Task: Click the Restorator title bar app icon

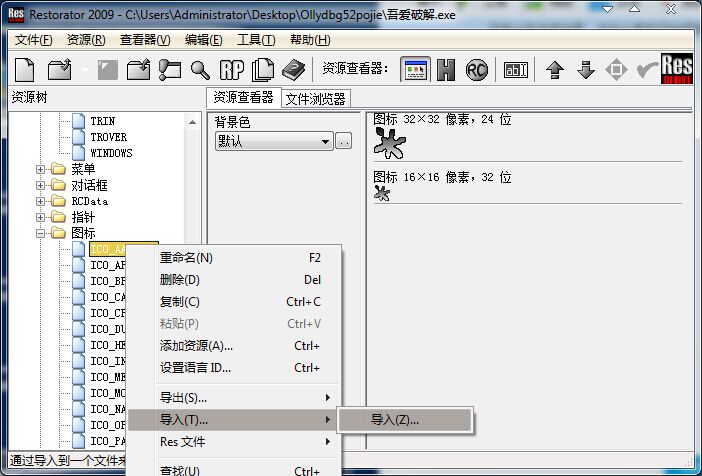Action: coord(16,14)
